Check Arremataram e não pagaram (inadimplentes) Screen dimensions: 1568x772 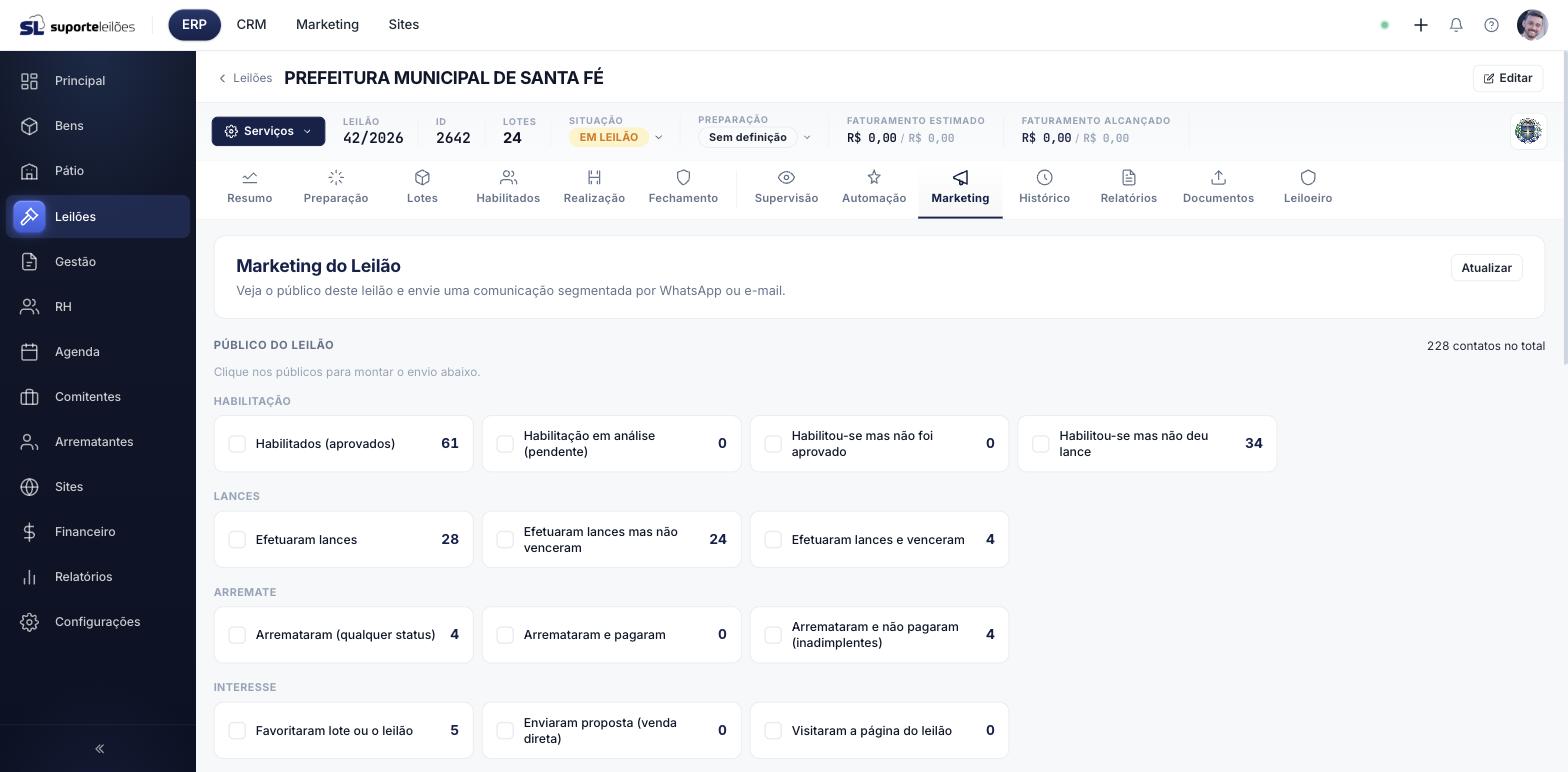click(x=773, y=635)
